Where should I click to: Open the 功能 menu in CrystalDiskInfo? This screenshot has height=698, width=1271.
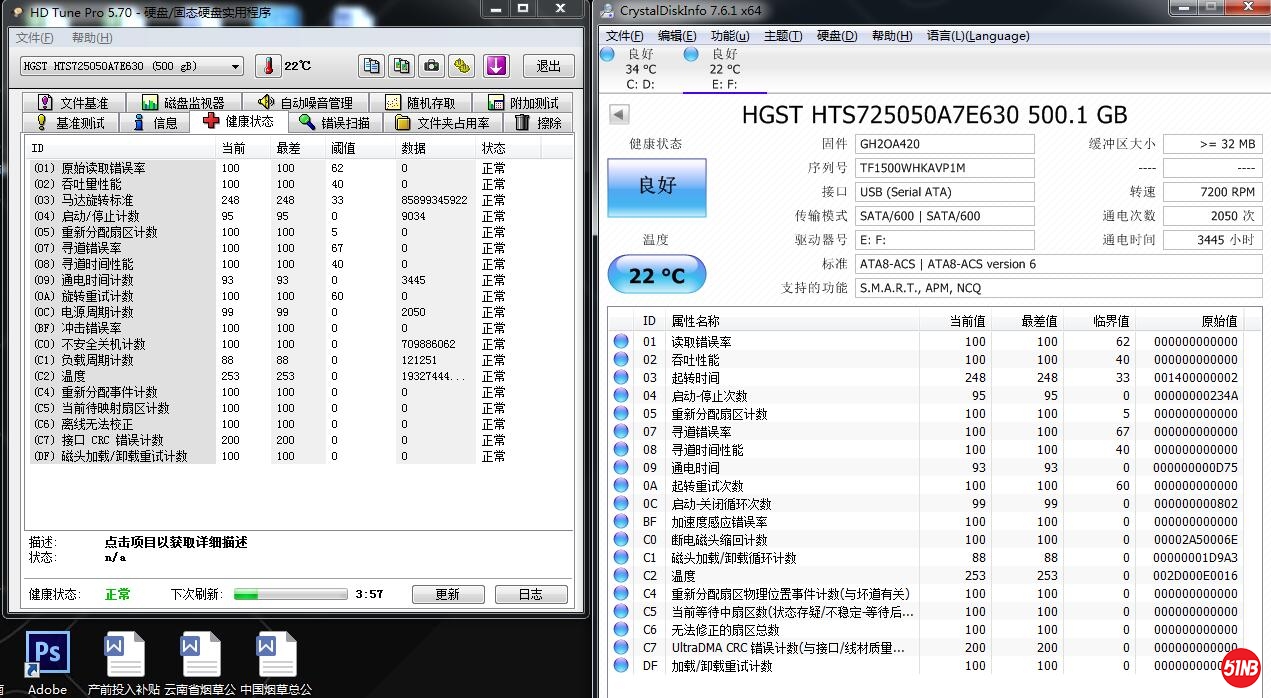pos(728,36)
